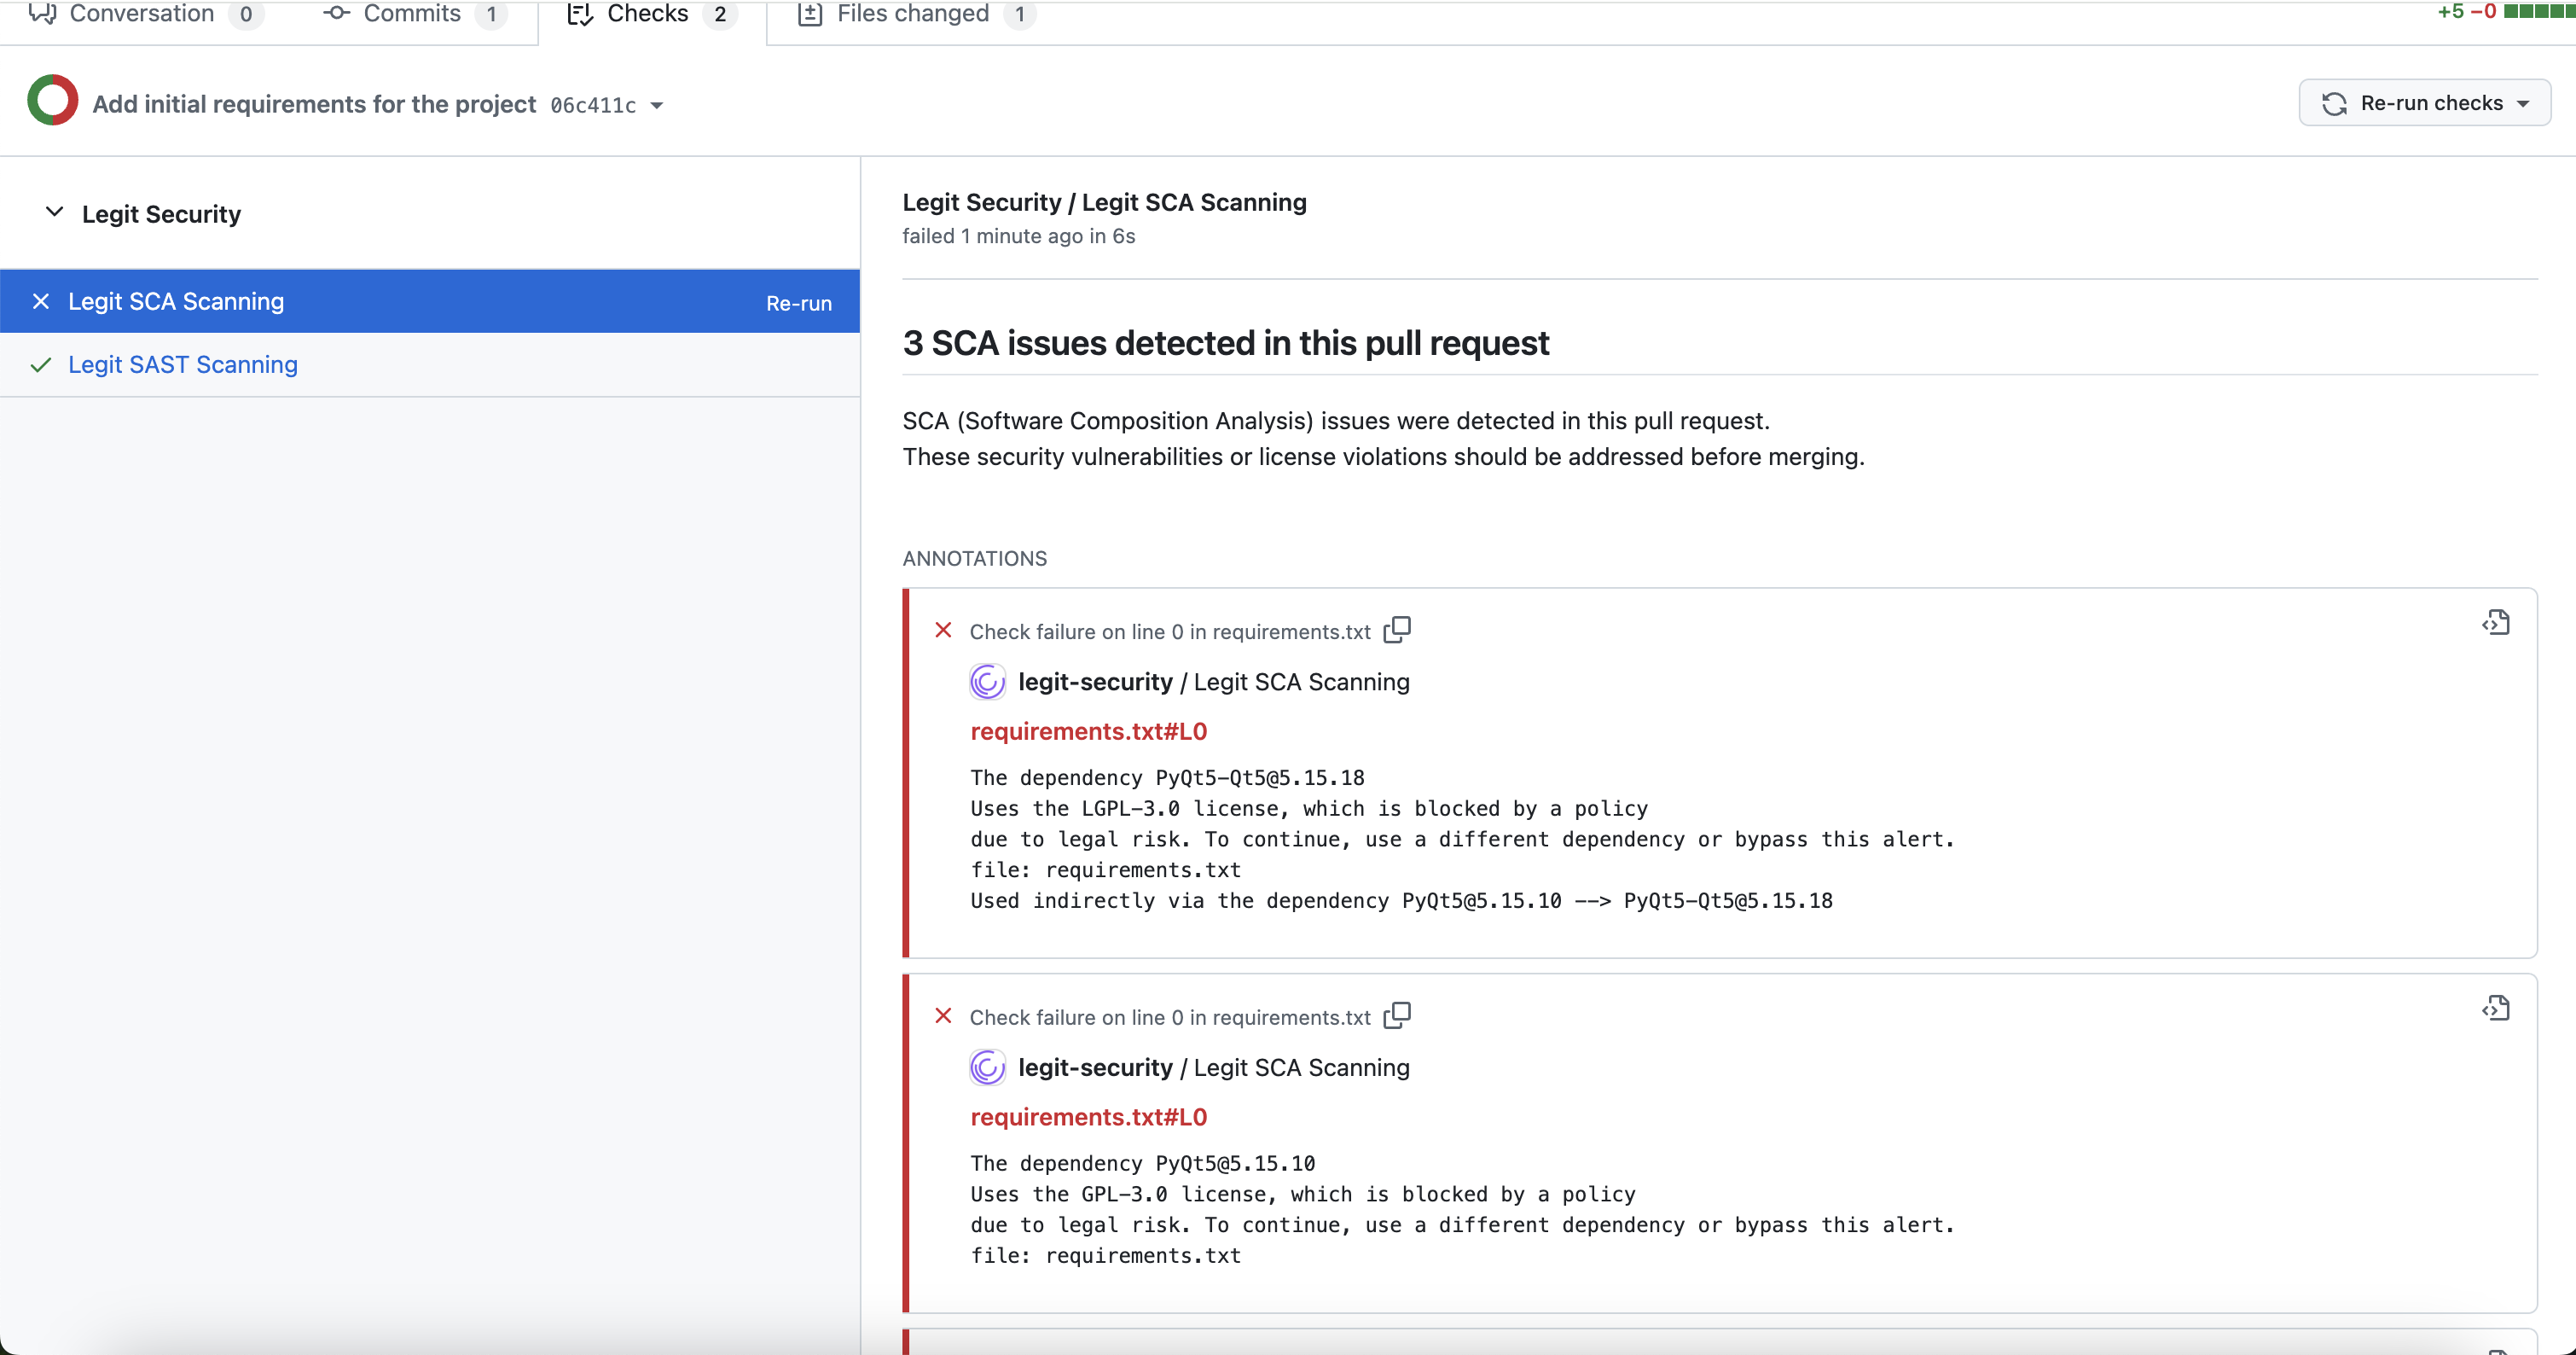Viewport: 2576px width, 1355px height.
Task: Open the requirements.txt#L0 link
Action: click(x=1088, y=731)
